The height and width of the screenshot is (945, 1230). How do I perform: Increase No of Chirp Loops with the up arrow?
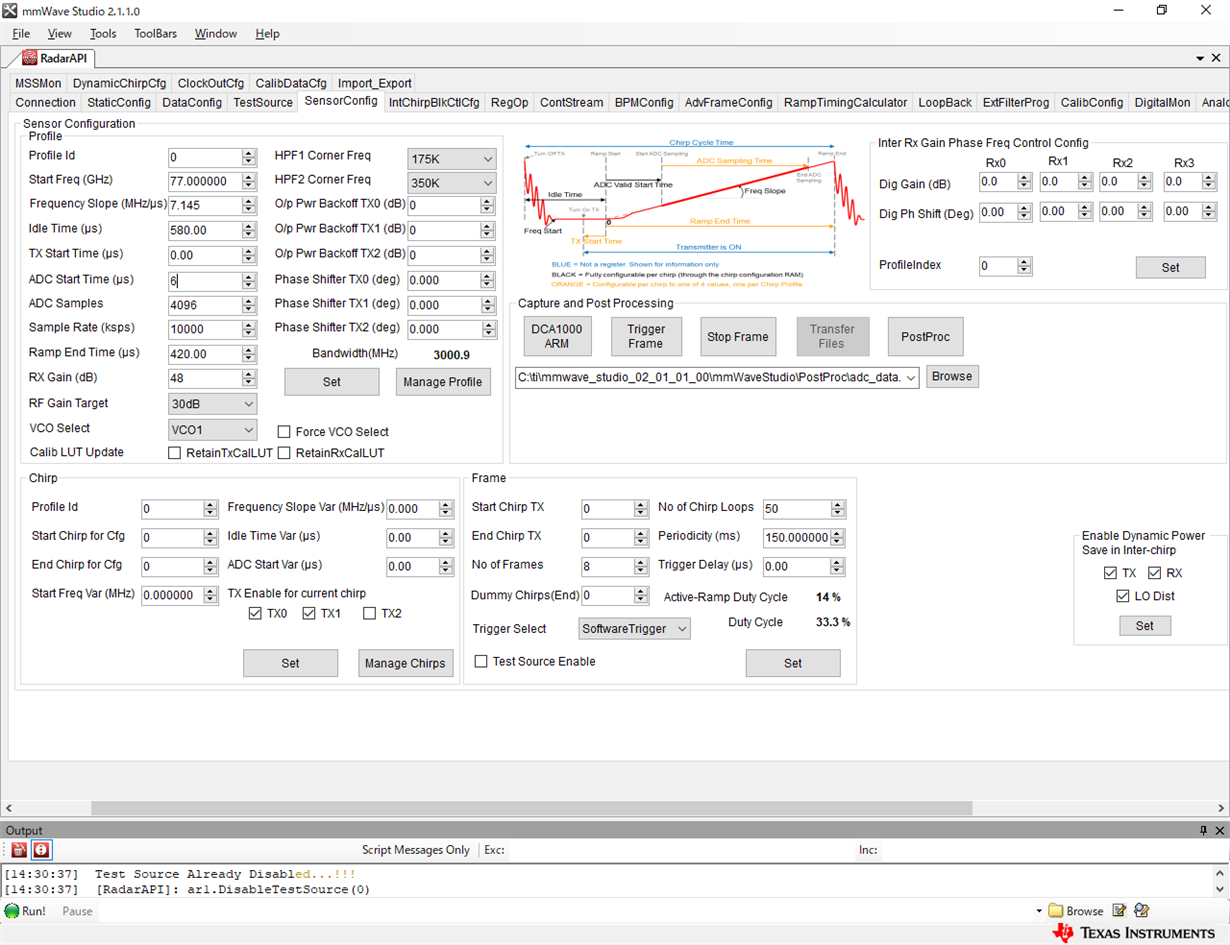[x=838, y=504]
